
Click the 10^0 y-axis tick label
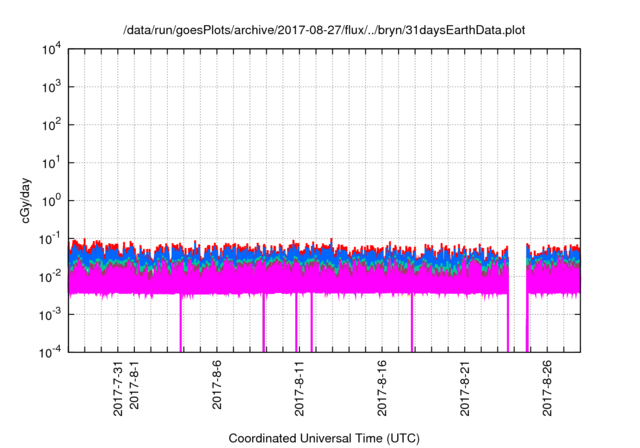[52, 200]
